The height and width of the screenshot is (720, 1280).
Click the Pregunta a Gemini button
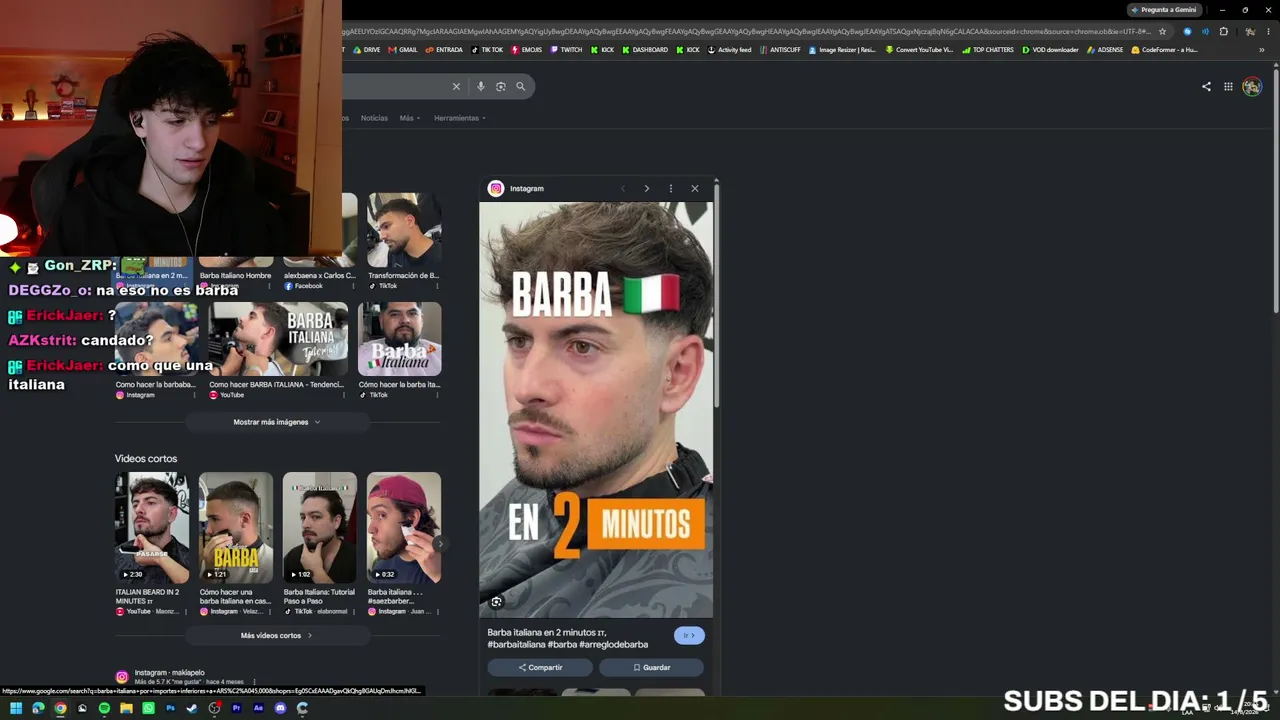point(1163,10)
